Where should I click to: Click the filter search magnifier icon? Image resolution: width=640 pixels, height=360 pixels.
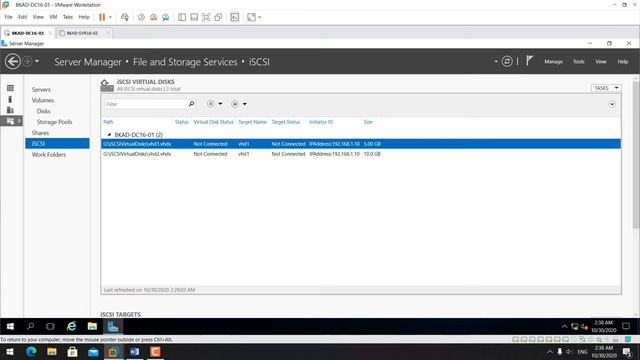click(191, 104)
